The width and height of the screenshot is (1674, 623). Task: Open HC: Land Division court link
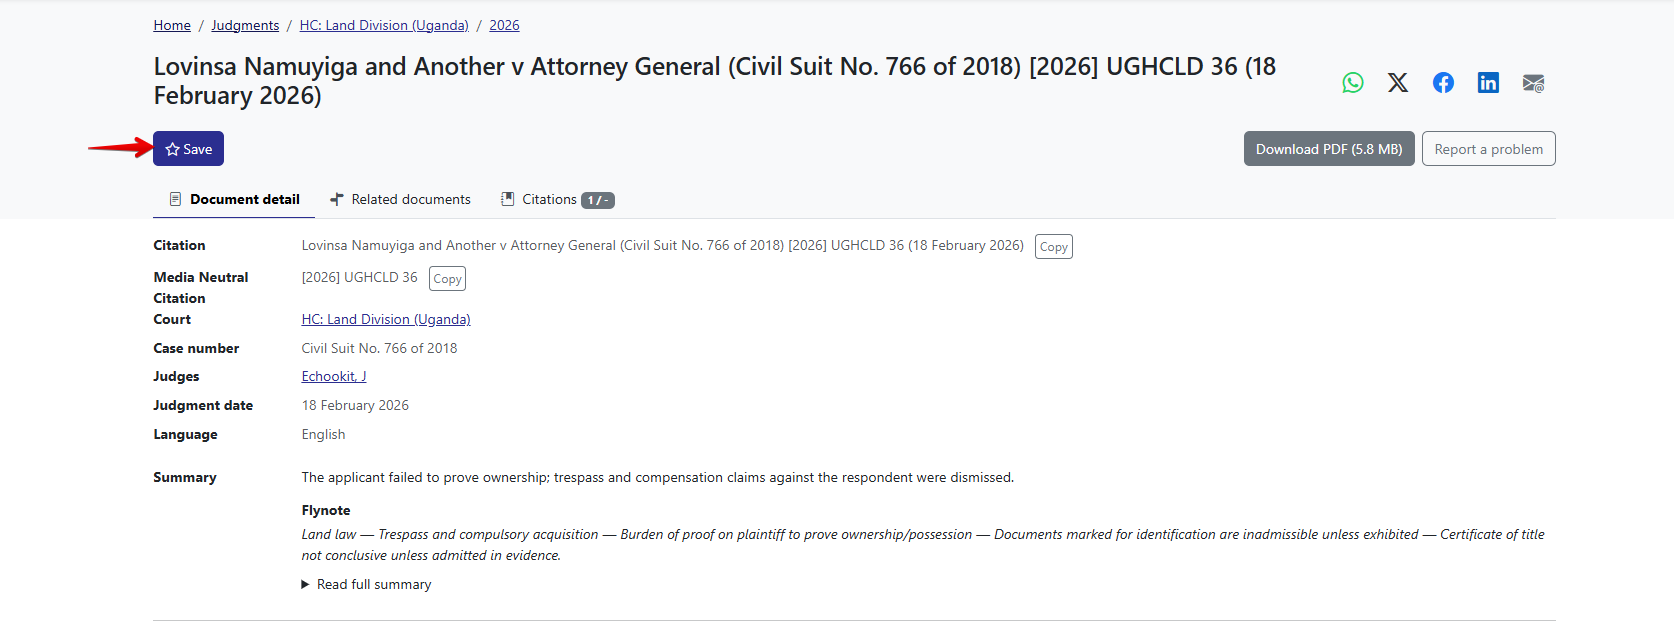point(386,319)
